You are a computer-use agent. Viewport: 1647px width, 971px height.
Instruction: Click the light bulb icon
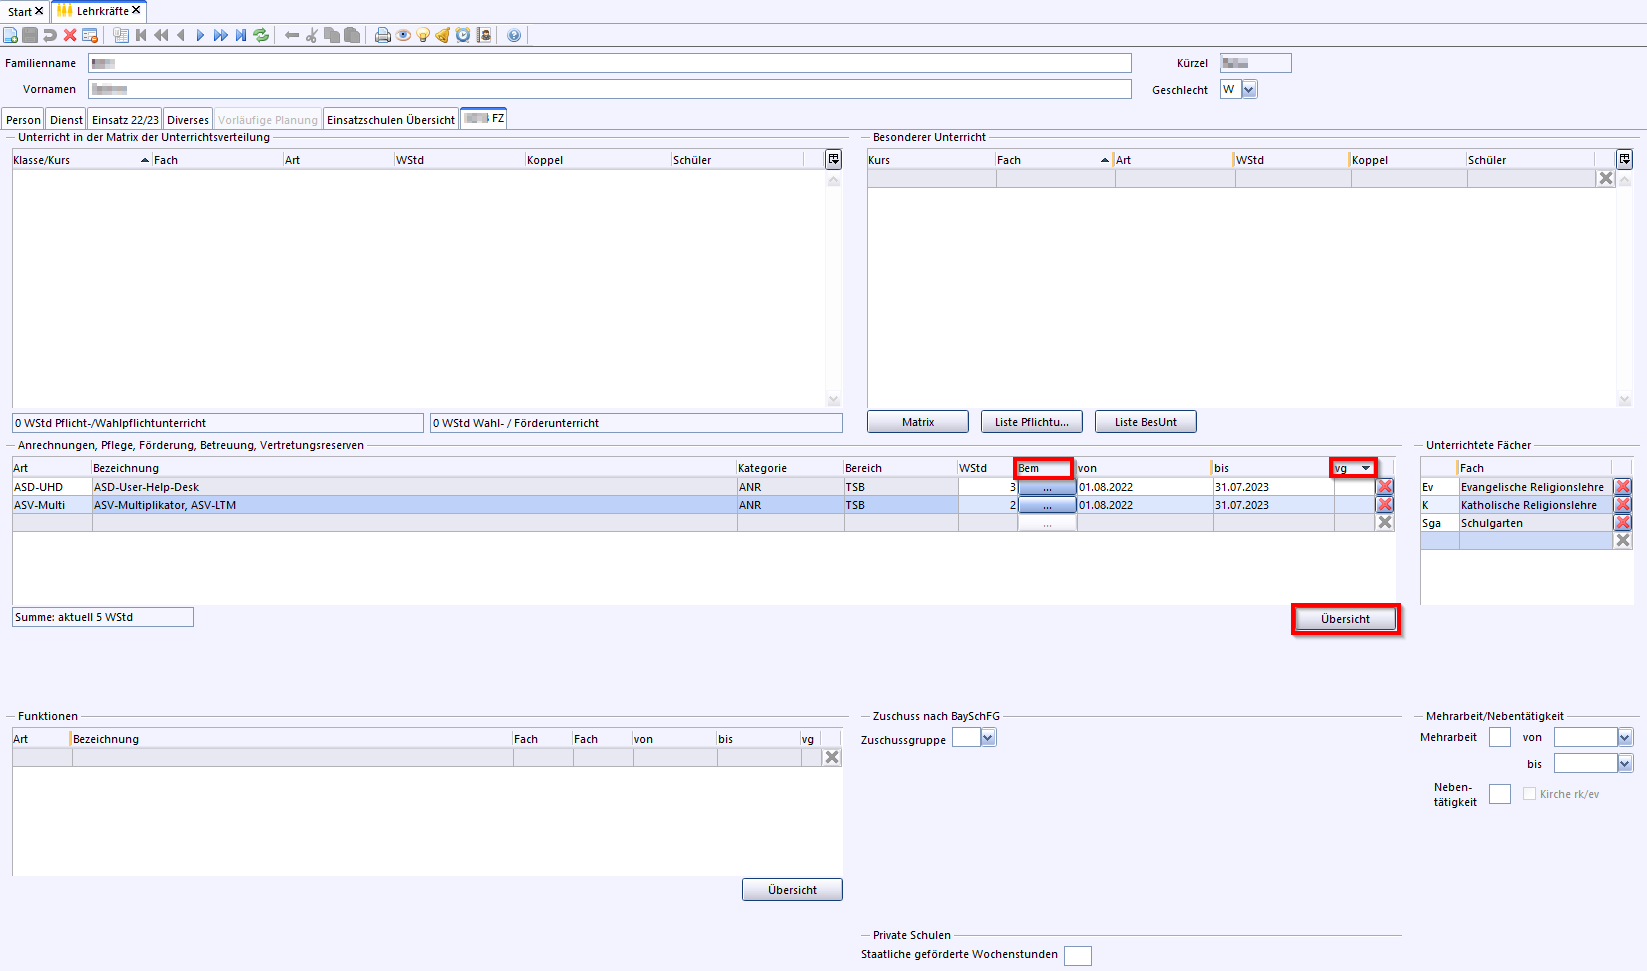click(423, 35)
